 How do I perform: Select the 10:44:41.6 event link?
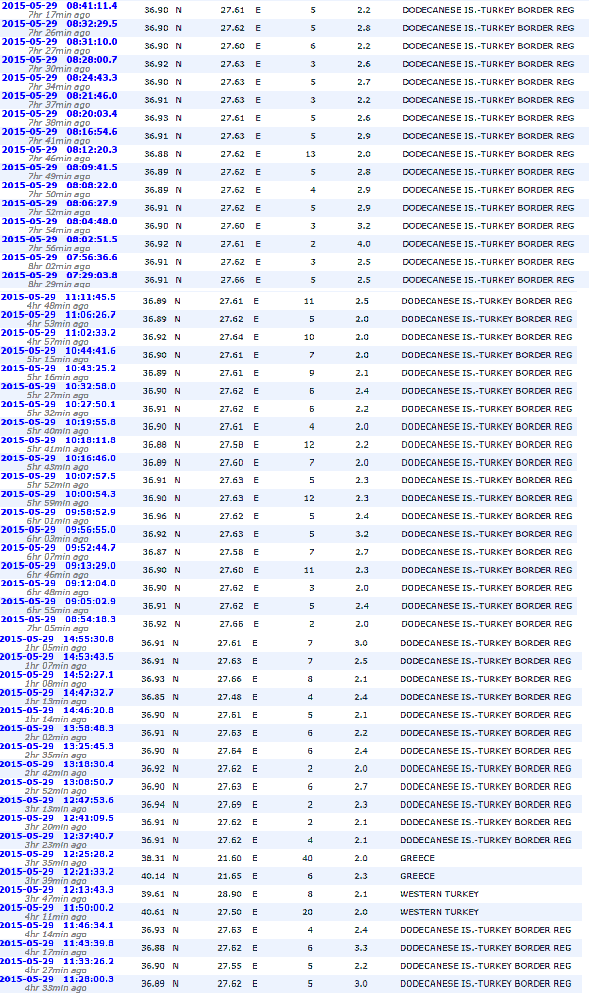pos(58,350)
